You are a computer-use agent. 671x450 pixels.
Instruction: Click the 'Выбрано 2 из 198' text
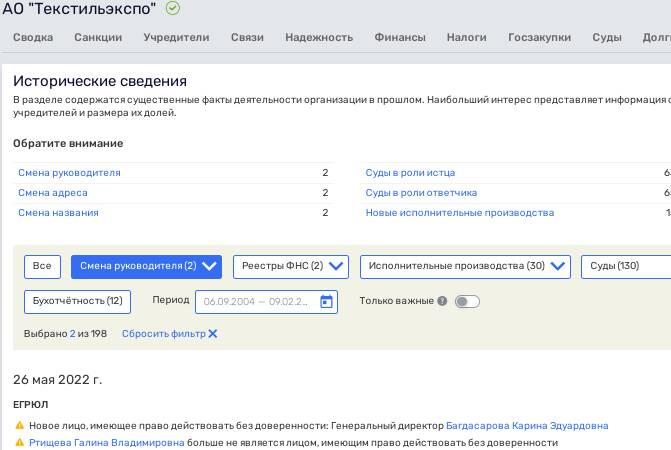65,334
